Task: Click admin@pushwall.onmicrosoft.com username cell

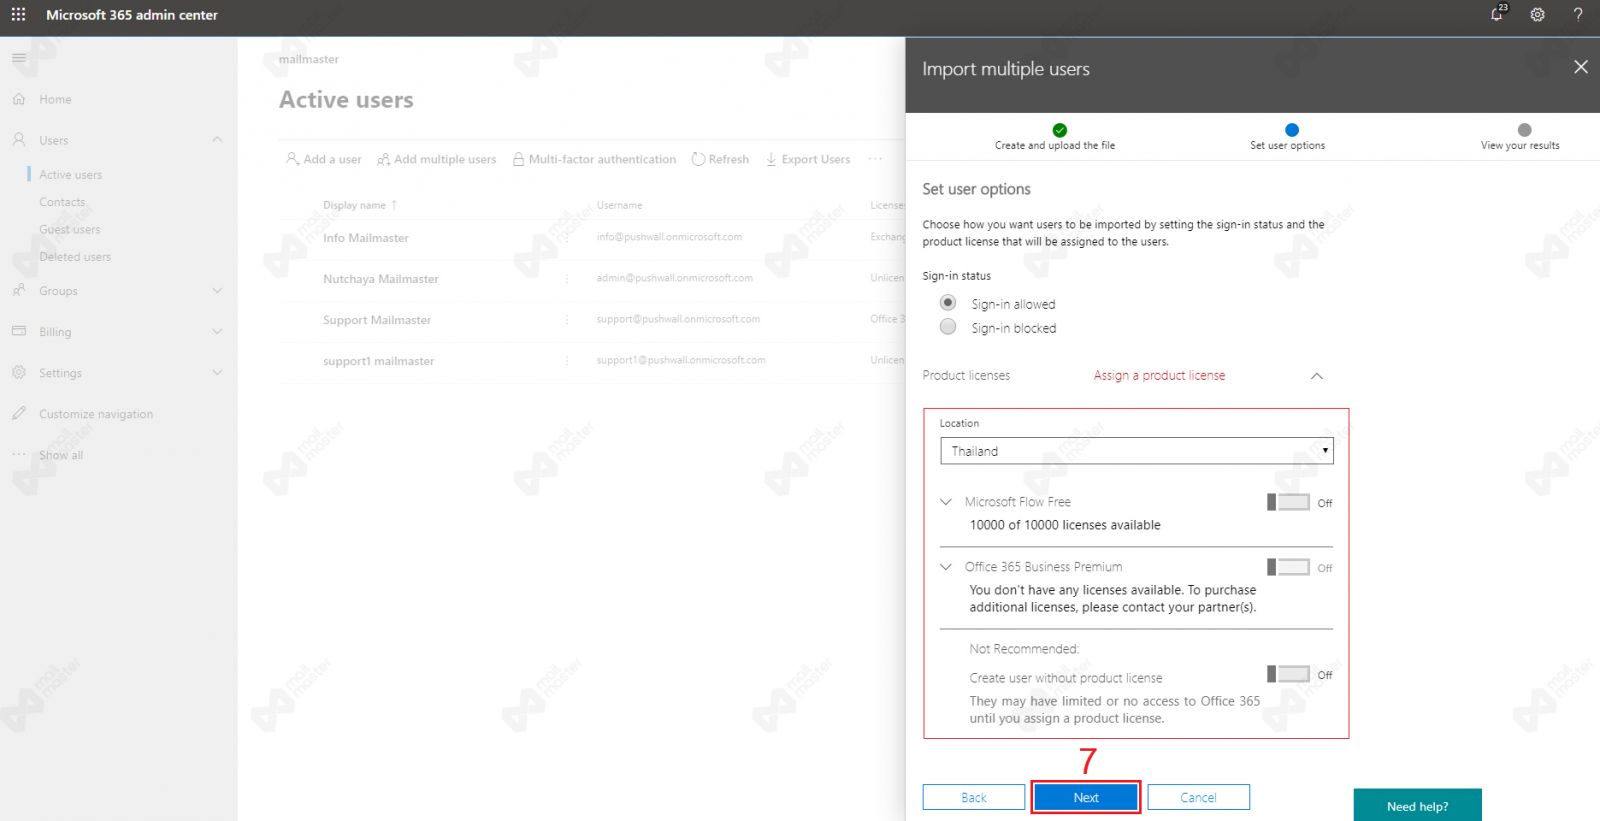Action: tap(675, 278)
